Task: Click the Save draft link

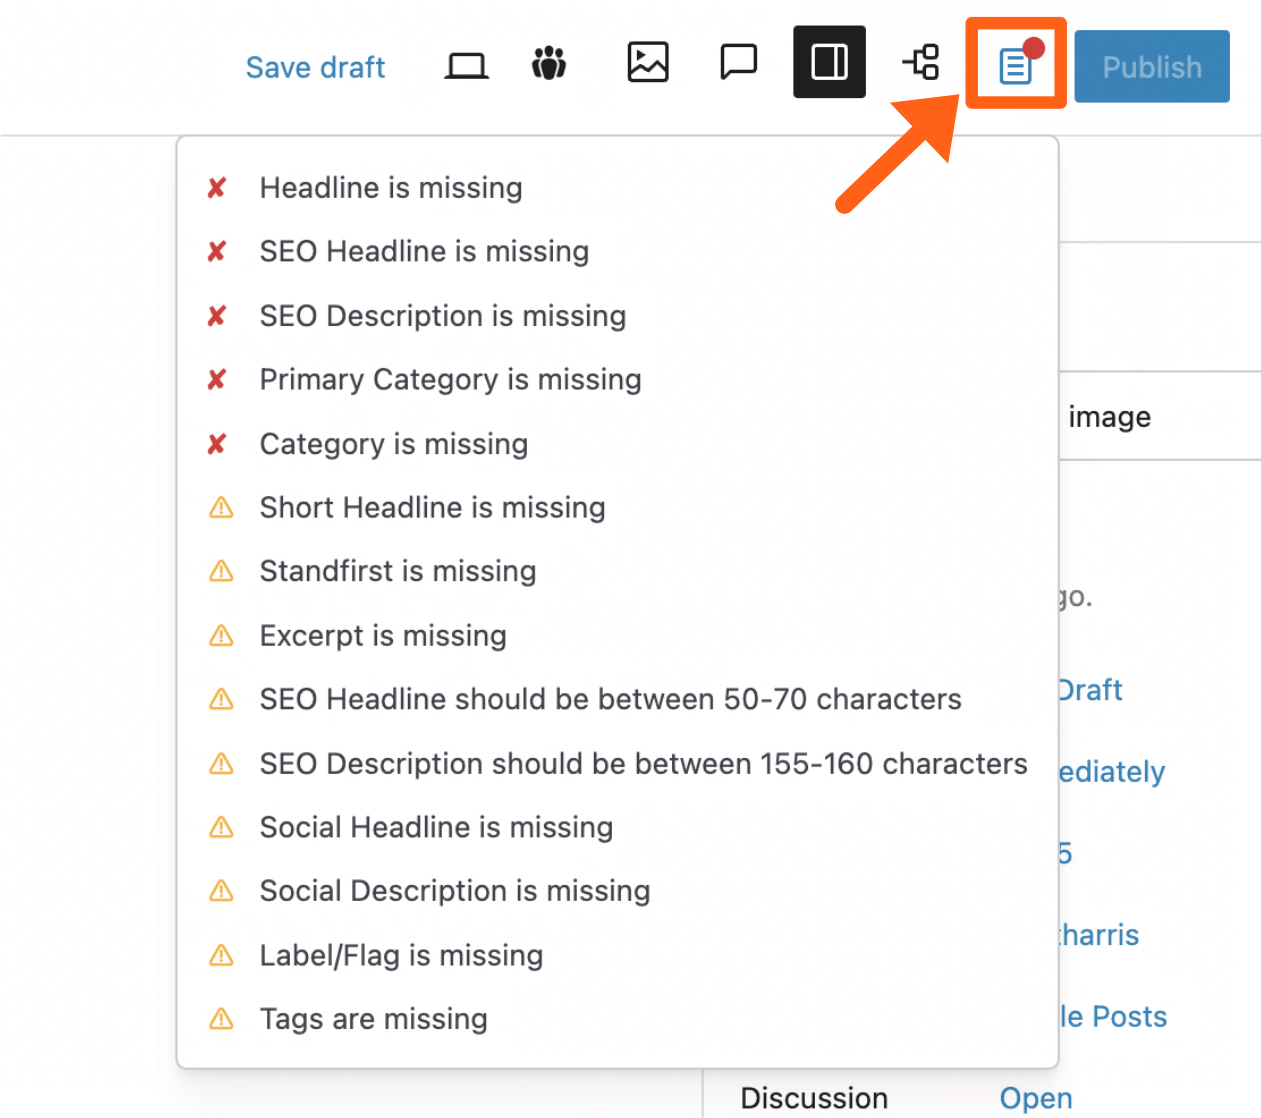Action: pos(315,67)
